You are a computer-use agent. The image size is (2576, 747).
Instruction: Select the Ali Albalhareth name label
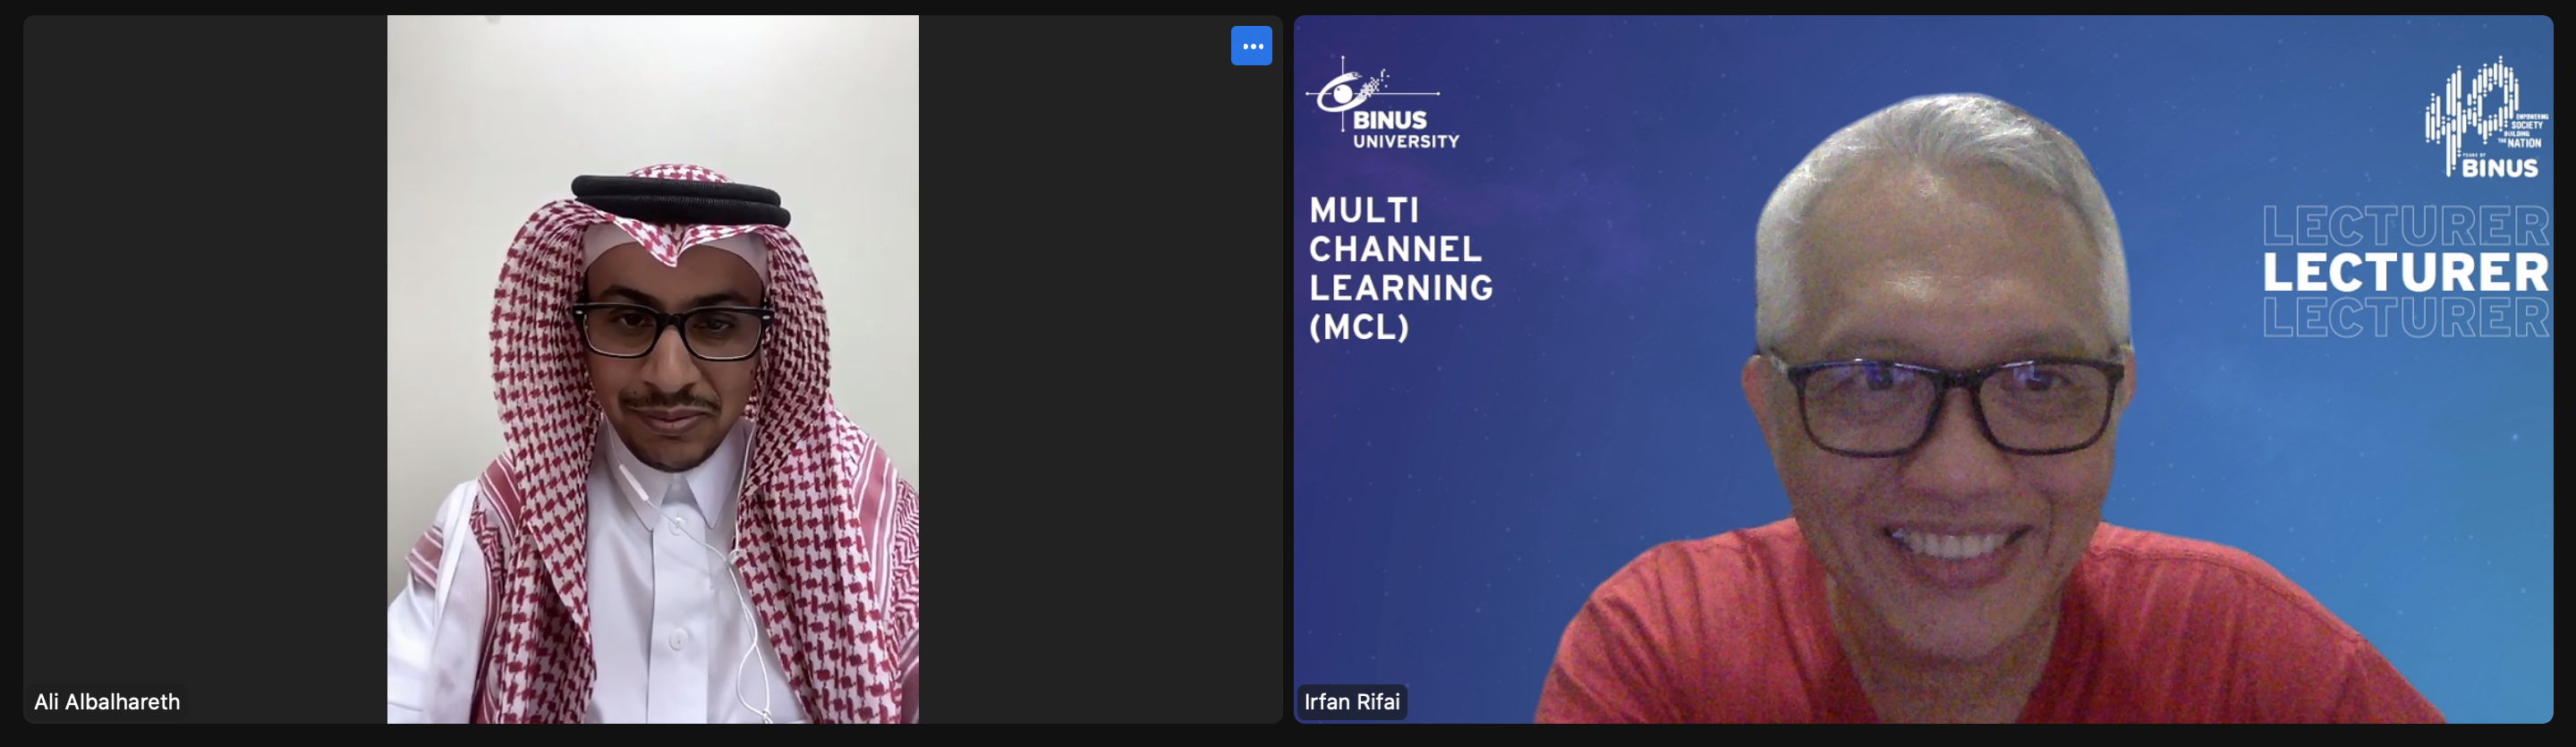pos(107,702)
